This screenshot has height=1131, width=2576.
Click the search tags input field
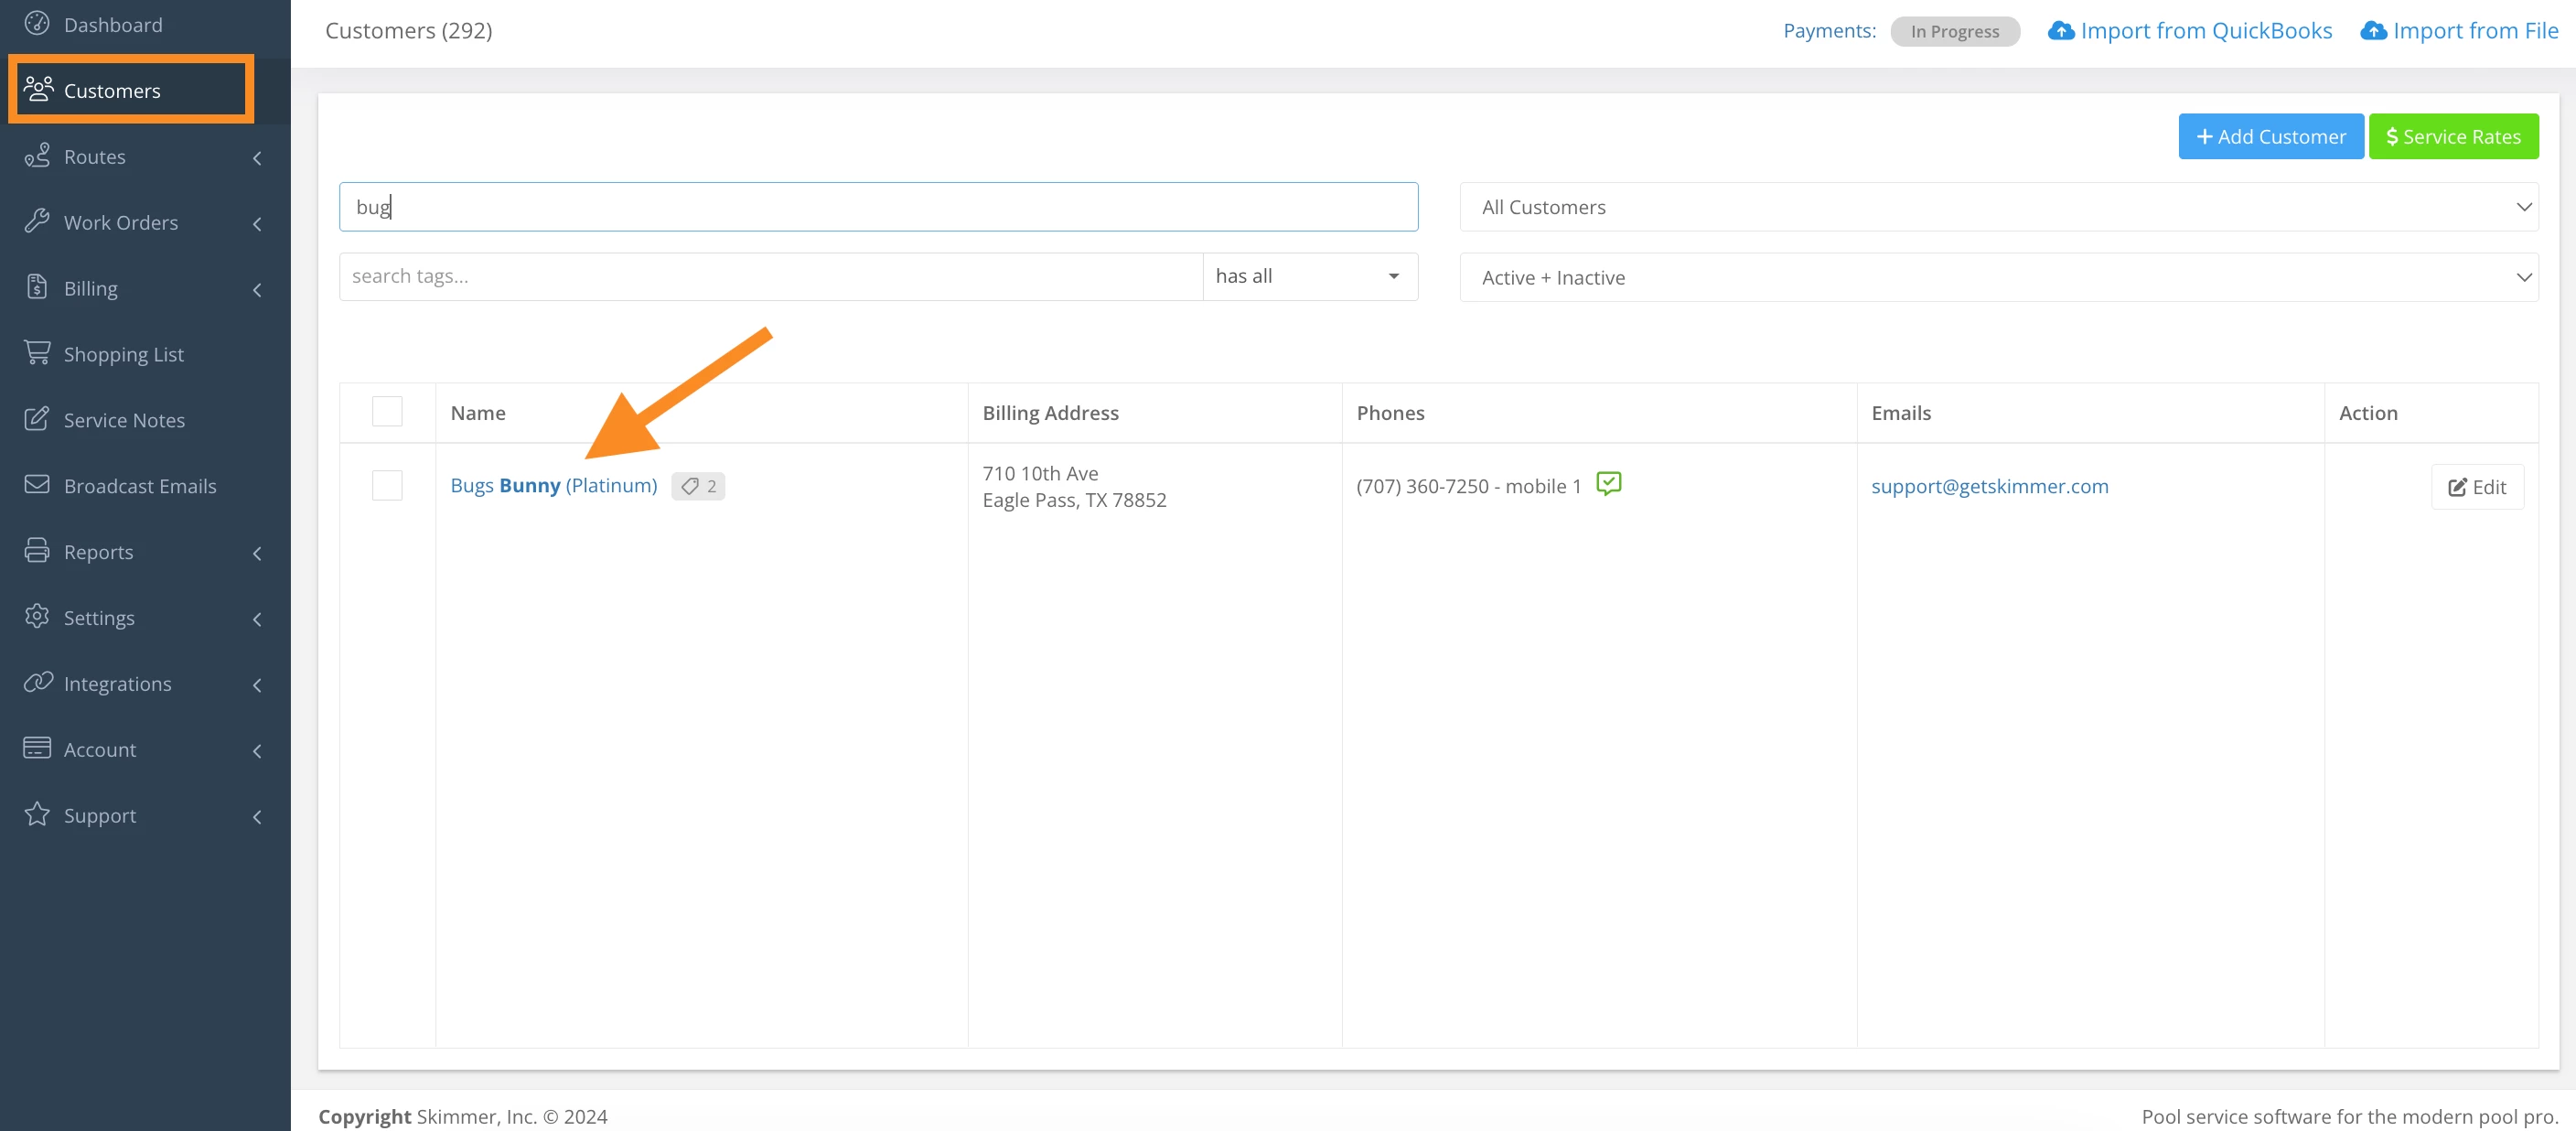[770, 276]
